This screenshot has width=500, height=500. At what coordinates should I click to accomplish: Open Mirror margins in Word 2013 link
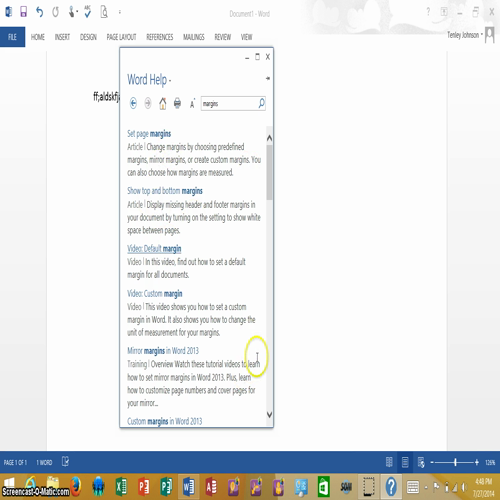[x=163, y=351]
